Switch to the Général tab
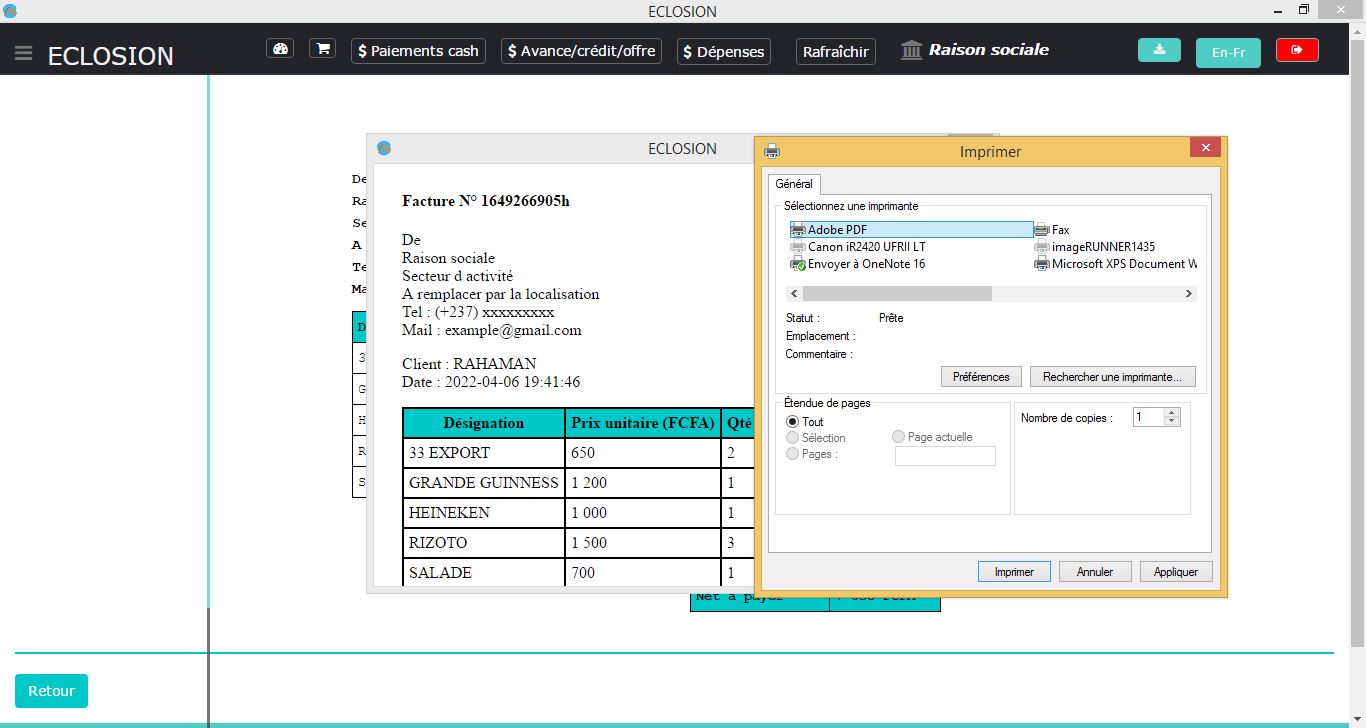1366x728 pixels. point(794,184)
